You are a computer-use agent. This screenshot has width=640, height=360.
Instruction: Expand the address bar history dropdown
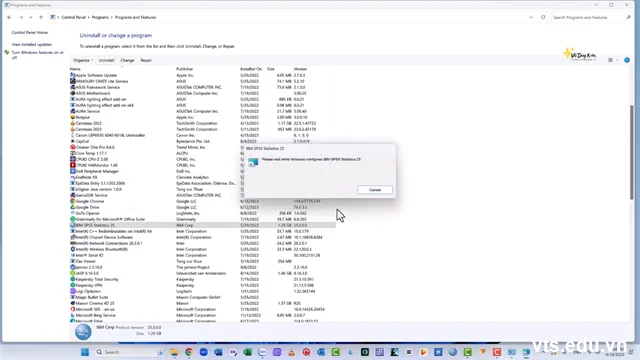point(531,18)
